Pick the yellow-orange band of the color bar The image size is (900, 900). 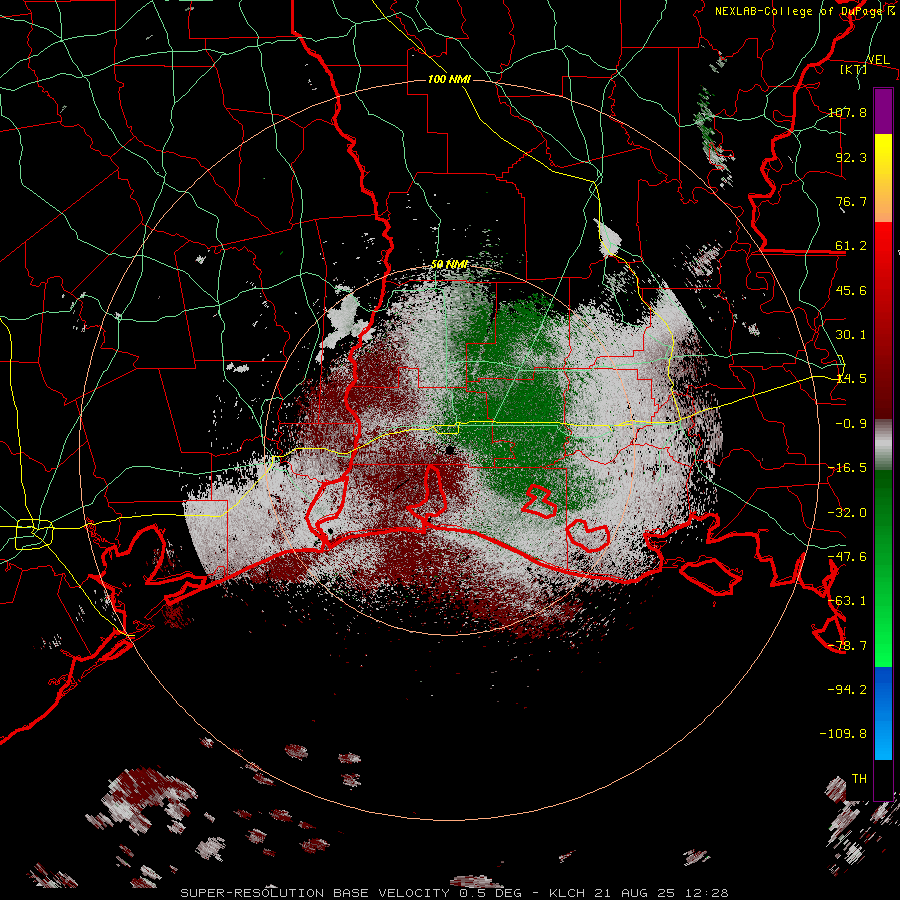point(883,178)
